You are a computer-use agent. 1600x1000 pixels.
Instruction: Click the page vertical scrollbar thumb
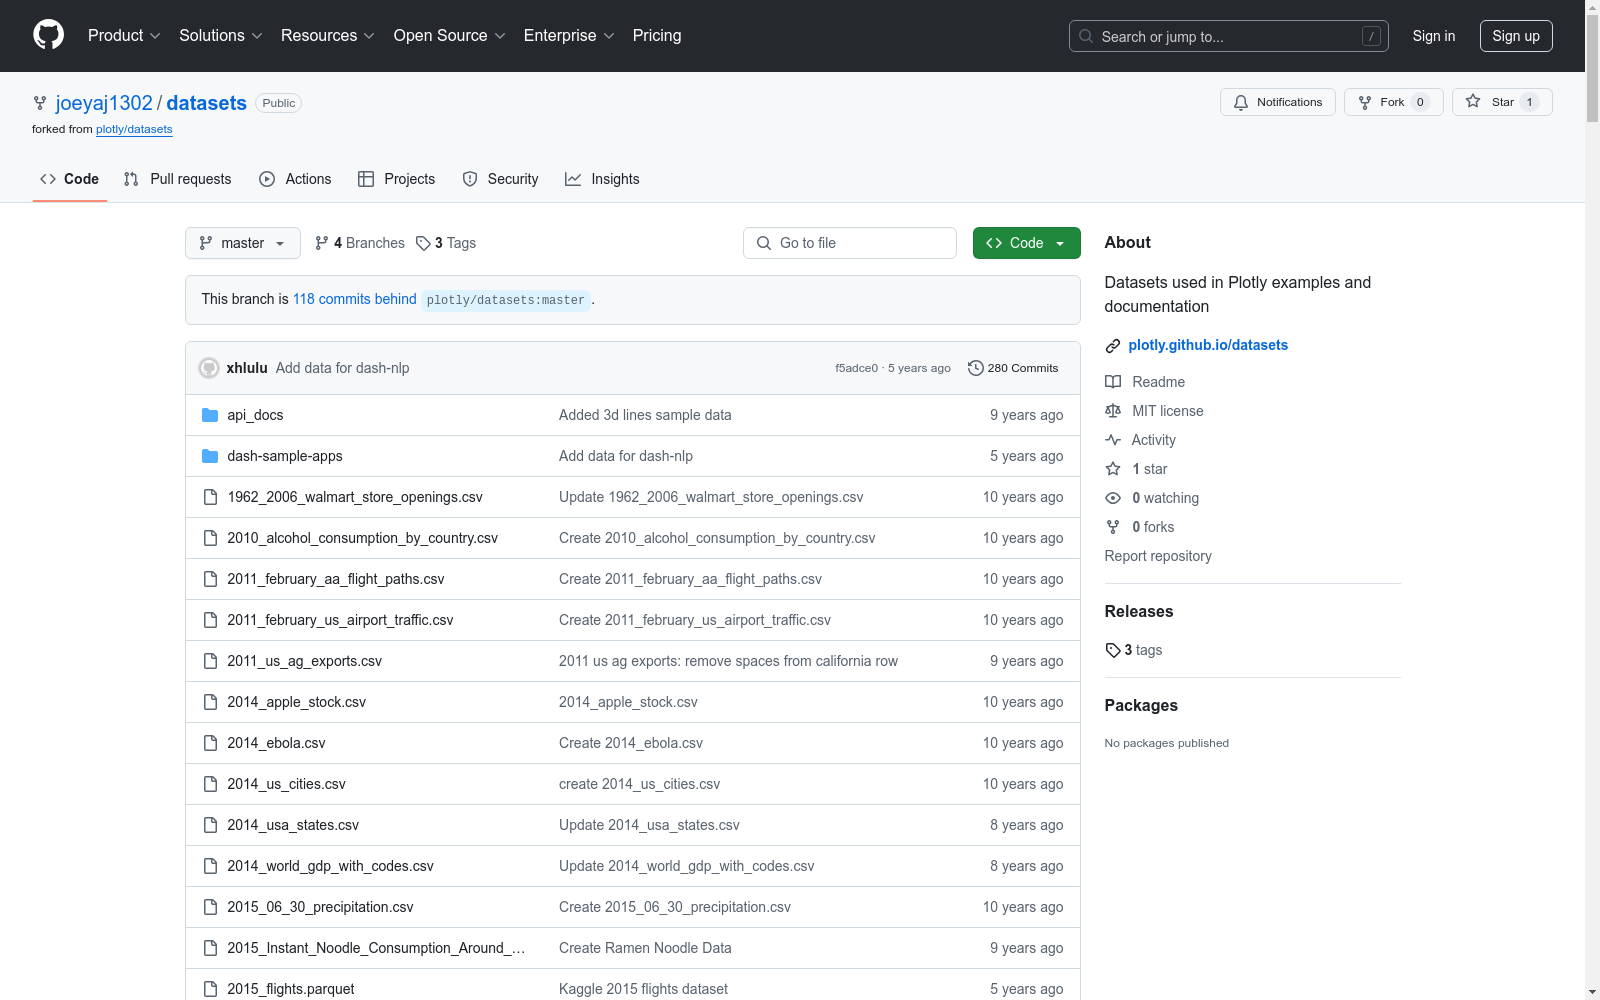1592,69
